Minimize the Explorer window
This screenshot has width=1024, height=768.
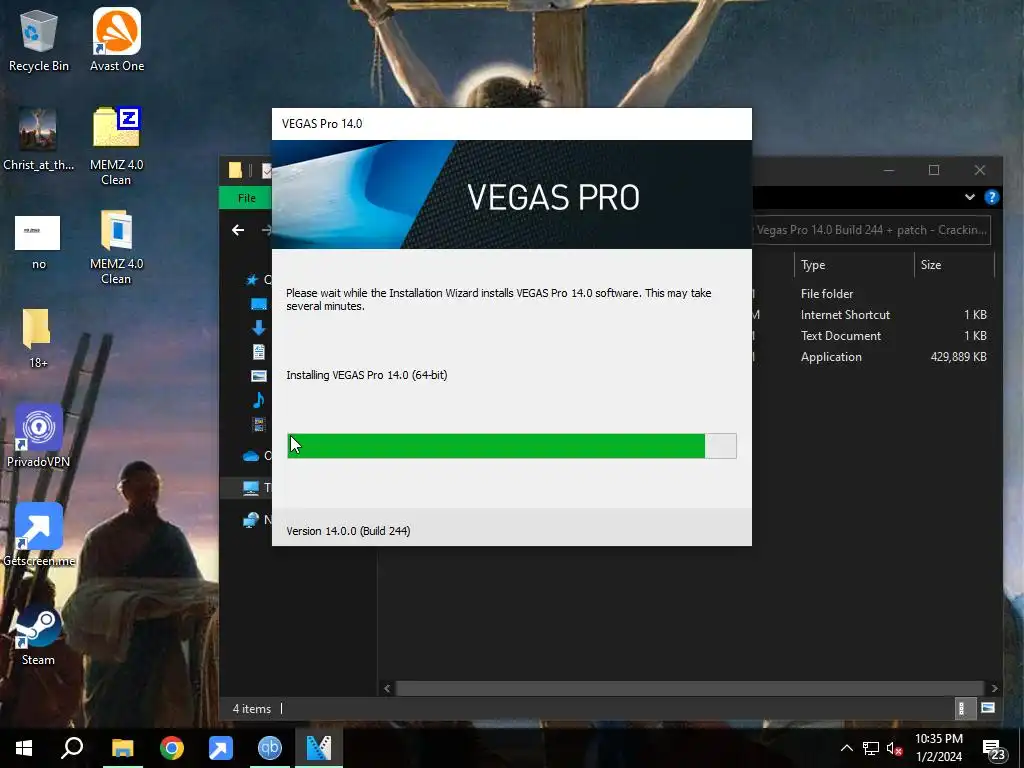click(889, 170)
